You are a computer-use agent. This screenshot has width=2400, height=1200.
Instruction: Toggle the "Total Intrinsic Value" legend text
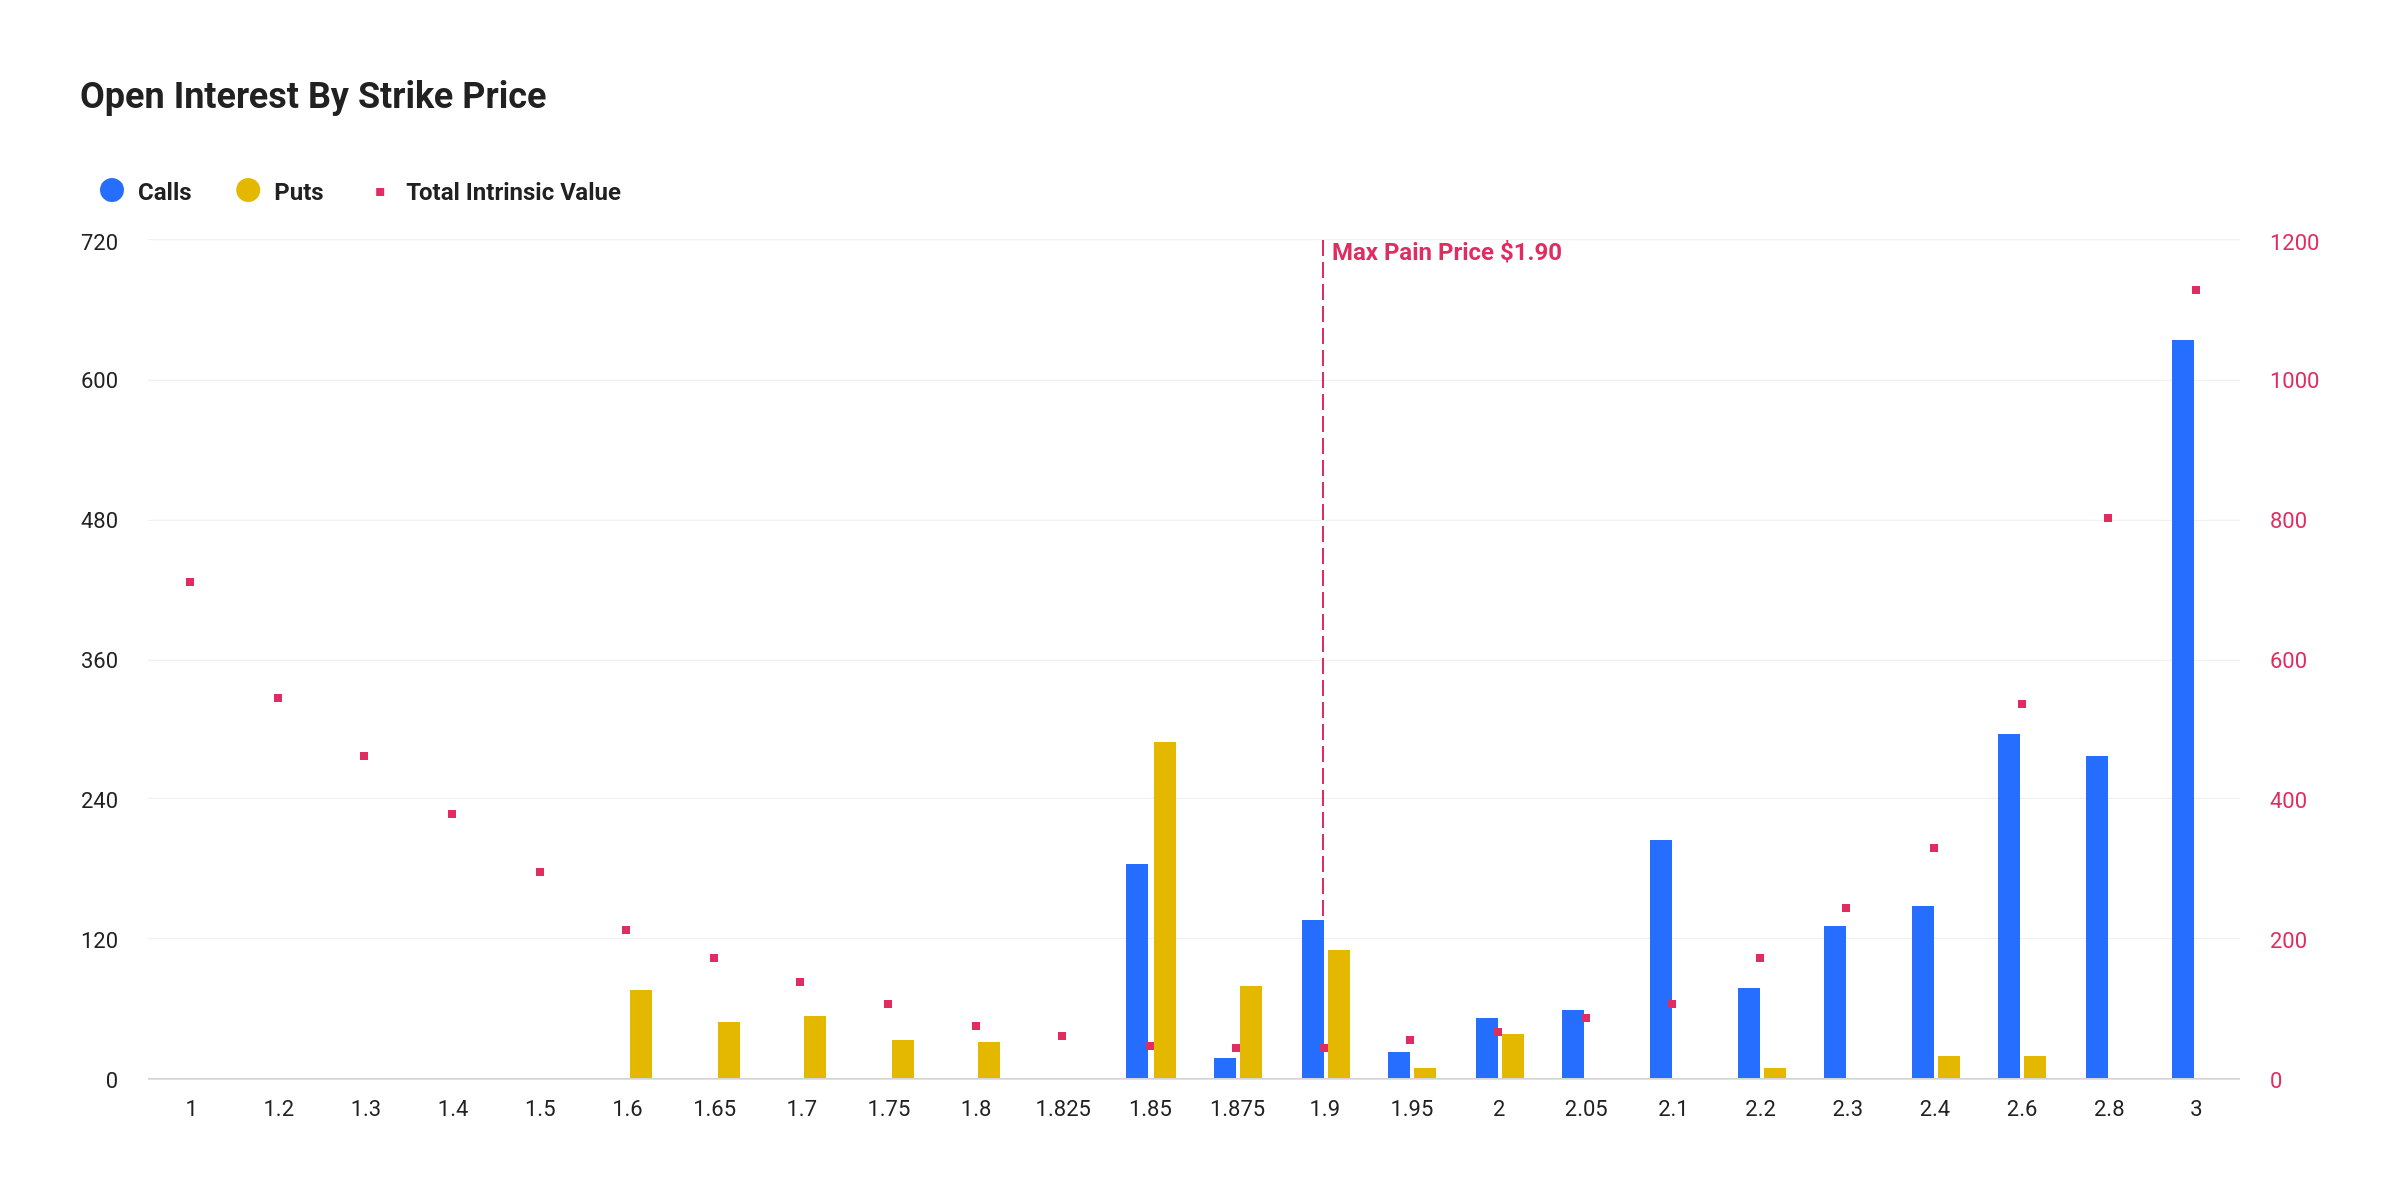(x=513, y=192)
